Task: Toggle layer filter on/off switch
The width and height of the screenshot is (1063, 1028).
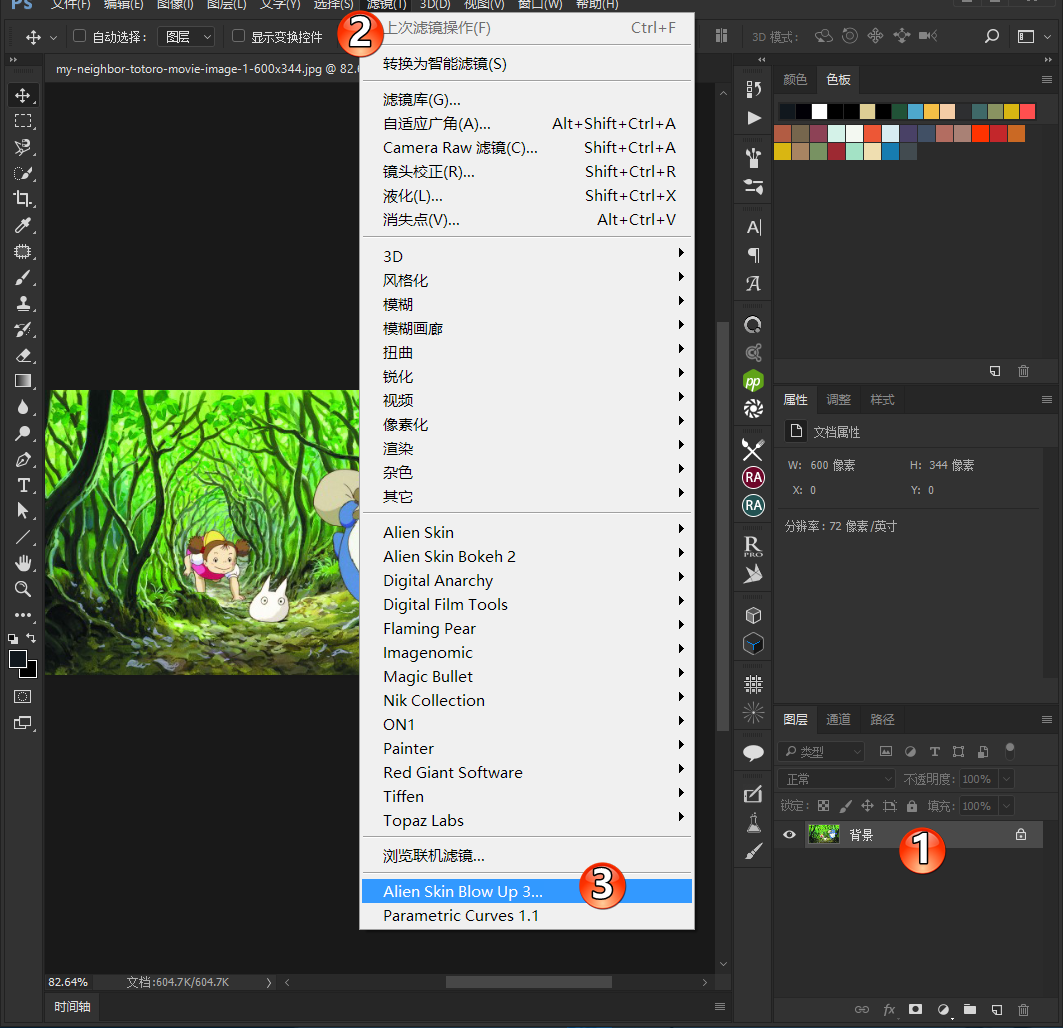Action: [x=1009, y=751]
